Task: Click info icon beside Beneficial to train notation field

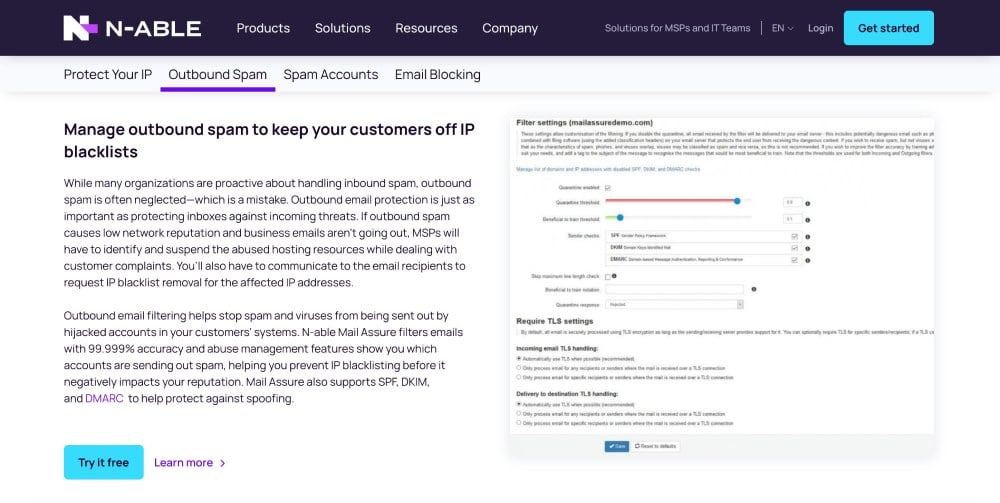Action: coord(754,289)
